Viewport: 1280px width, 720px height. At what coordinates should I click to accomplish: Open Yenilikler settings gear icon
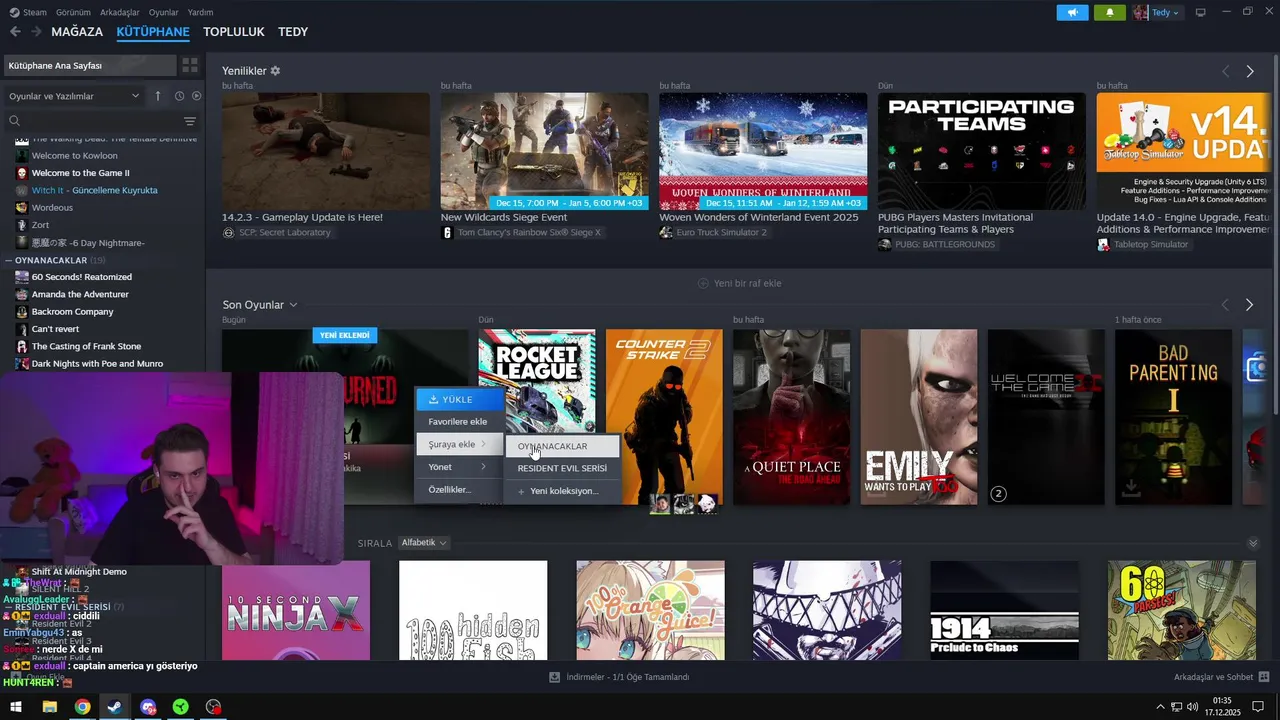(275, 71)
